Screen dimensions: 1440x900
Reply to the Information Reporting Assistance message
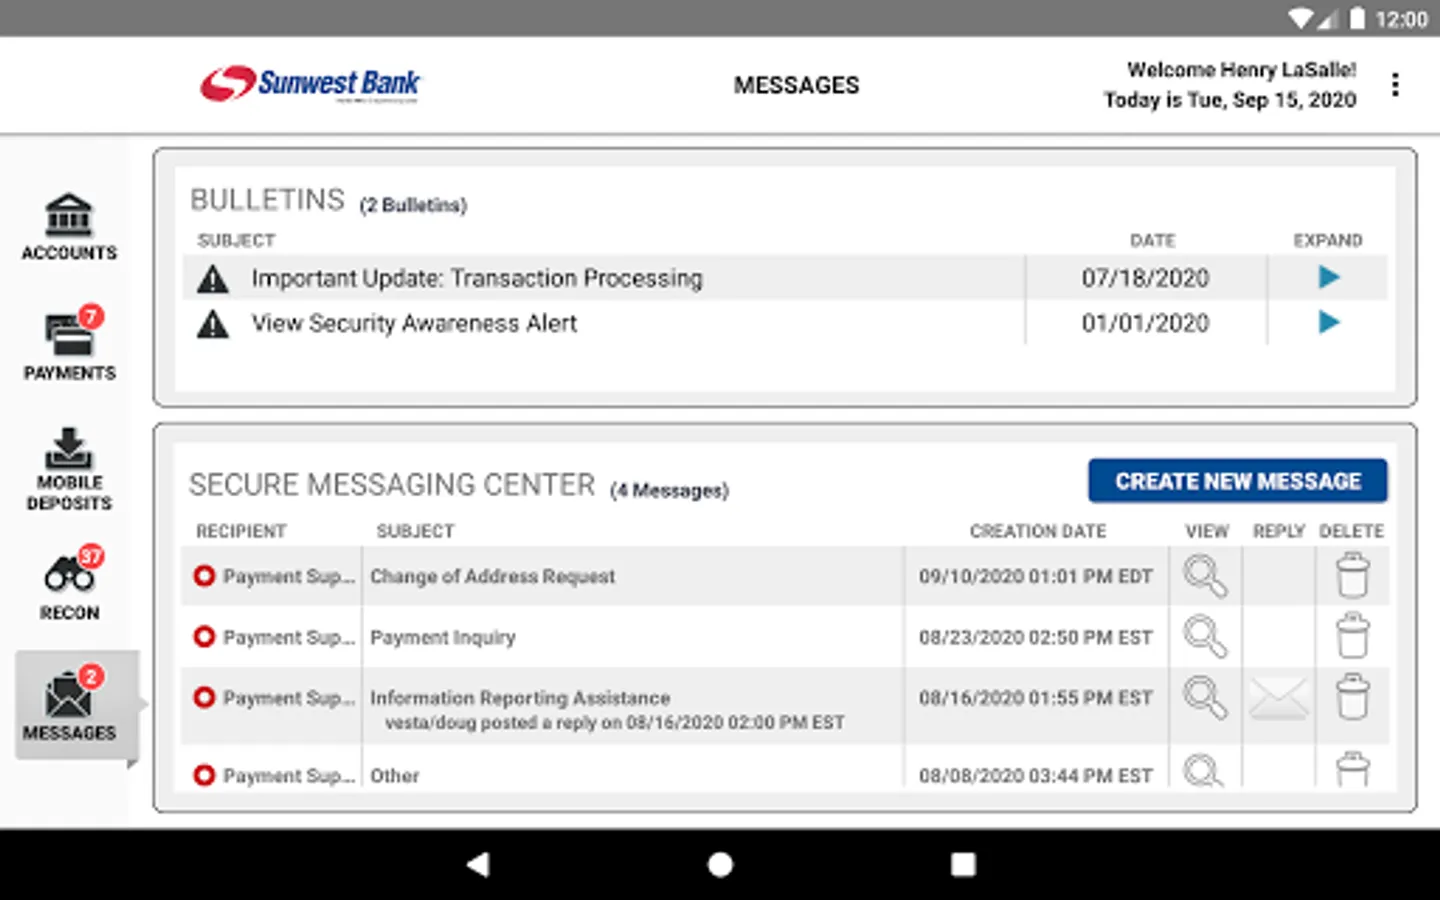point(1279,698)
